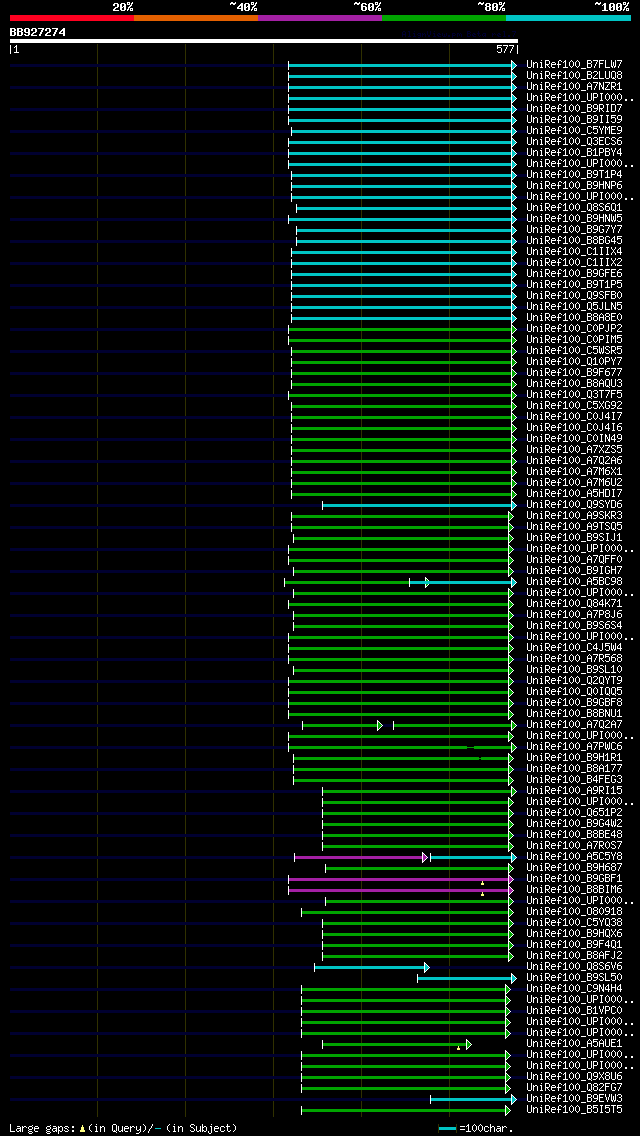Select the UniRef100_Q2QYT9 label
The image size is (640, 1136).
point(575,680)
